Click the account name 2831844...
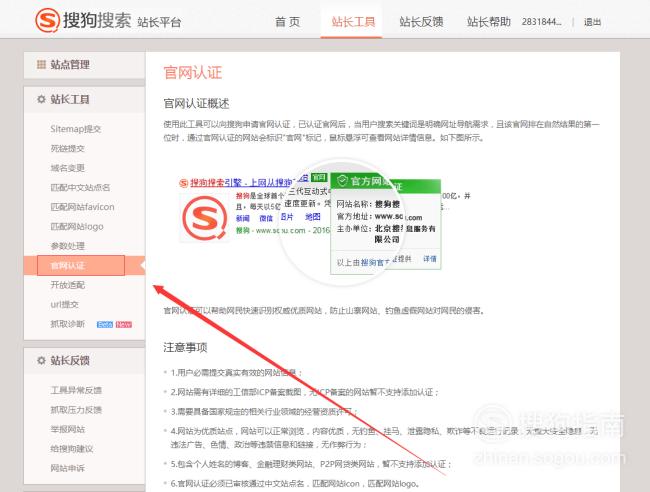Viewport: 650px width, 492px height. (541, 22)
